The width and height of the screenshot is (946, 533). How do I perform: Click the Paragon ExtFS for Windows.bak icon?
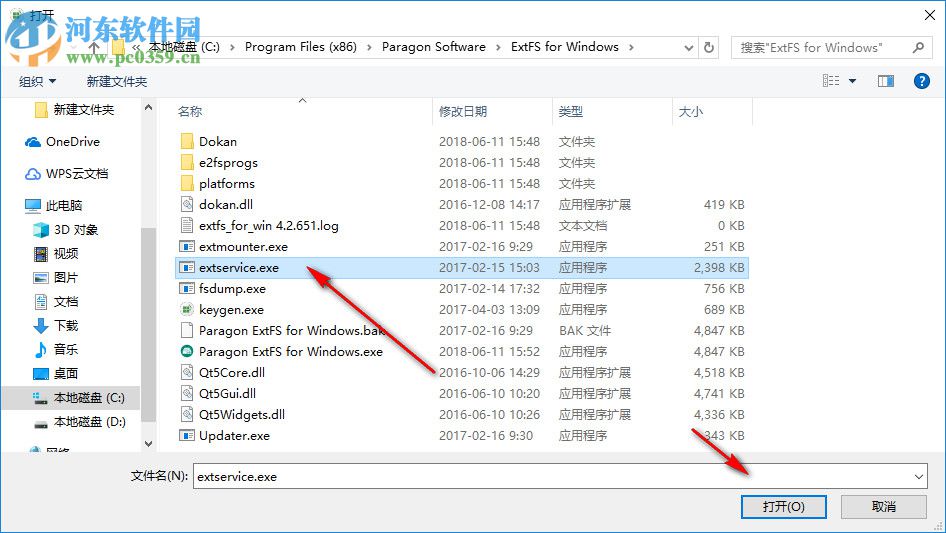click(187, 330)
